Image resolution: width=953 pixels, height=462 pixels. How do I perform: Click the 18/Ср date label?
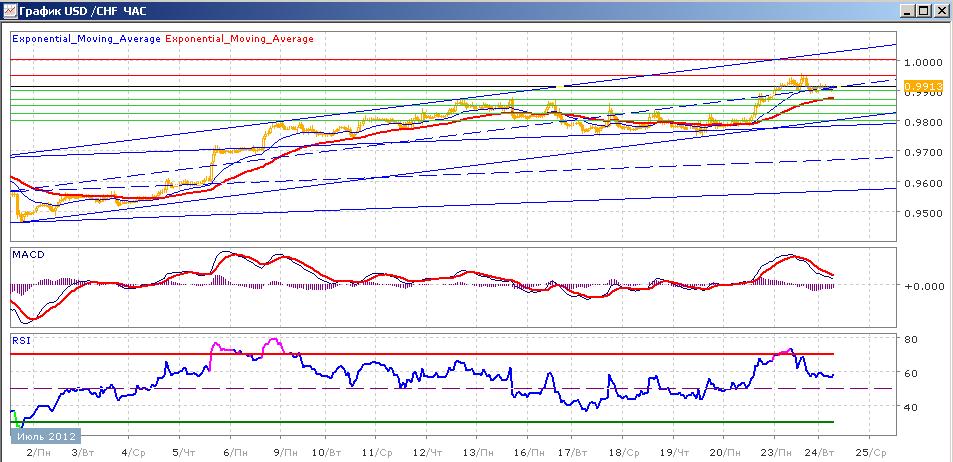[x=622, y=453]
